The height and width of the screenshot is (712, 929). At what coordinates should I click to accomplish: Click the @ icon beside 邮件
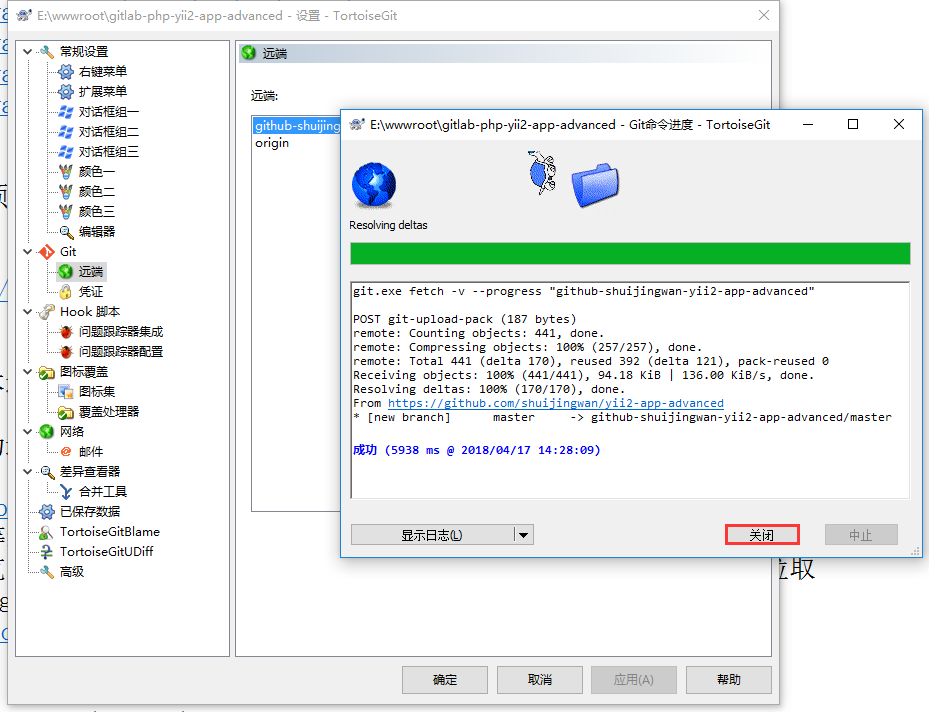tap(66, 452)
